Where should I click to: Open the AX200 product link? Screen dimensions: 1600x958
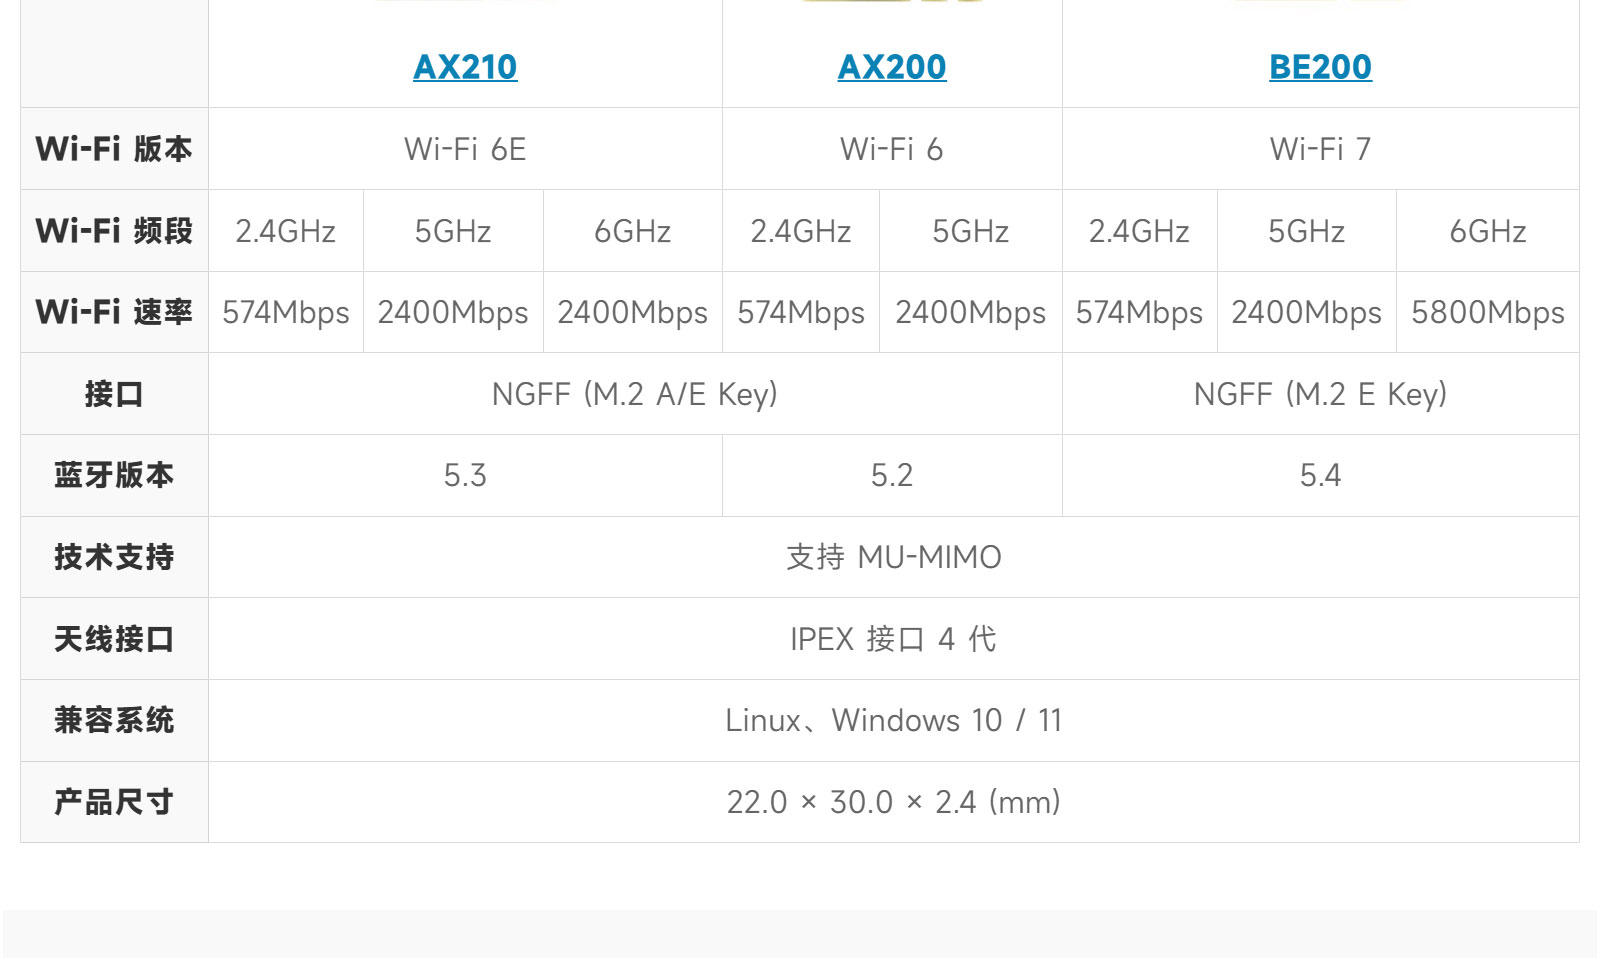click(x=892, y=67)
